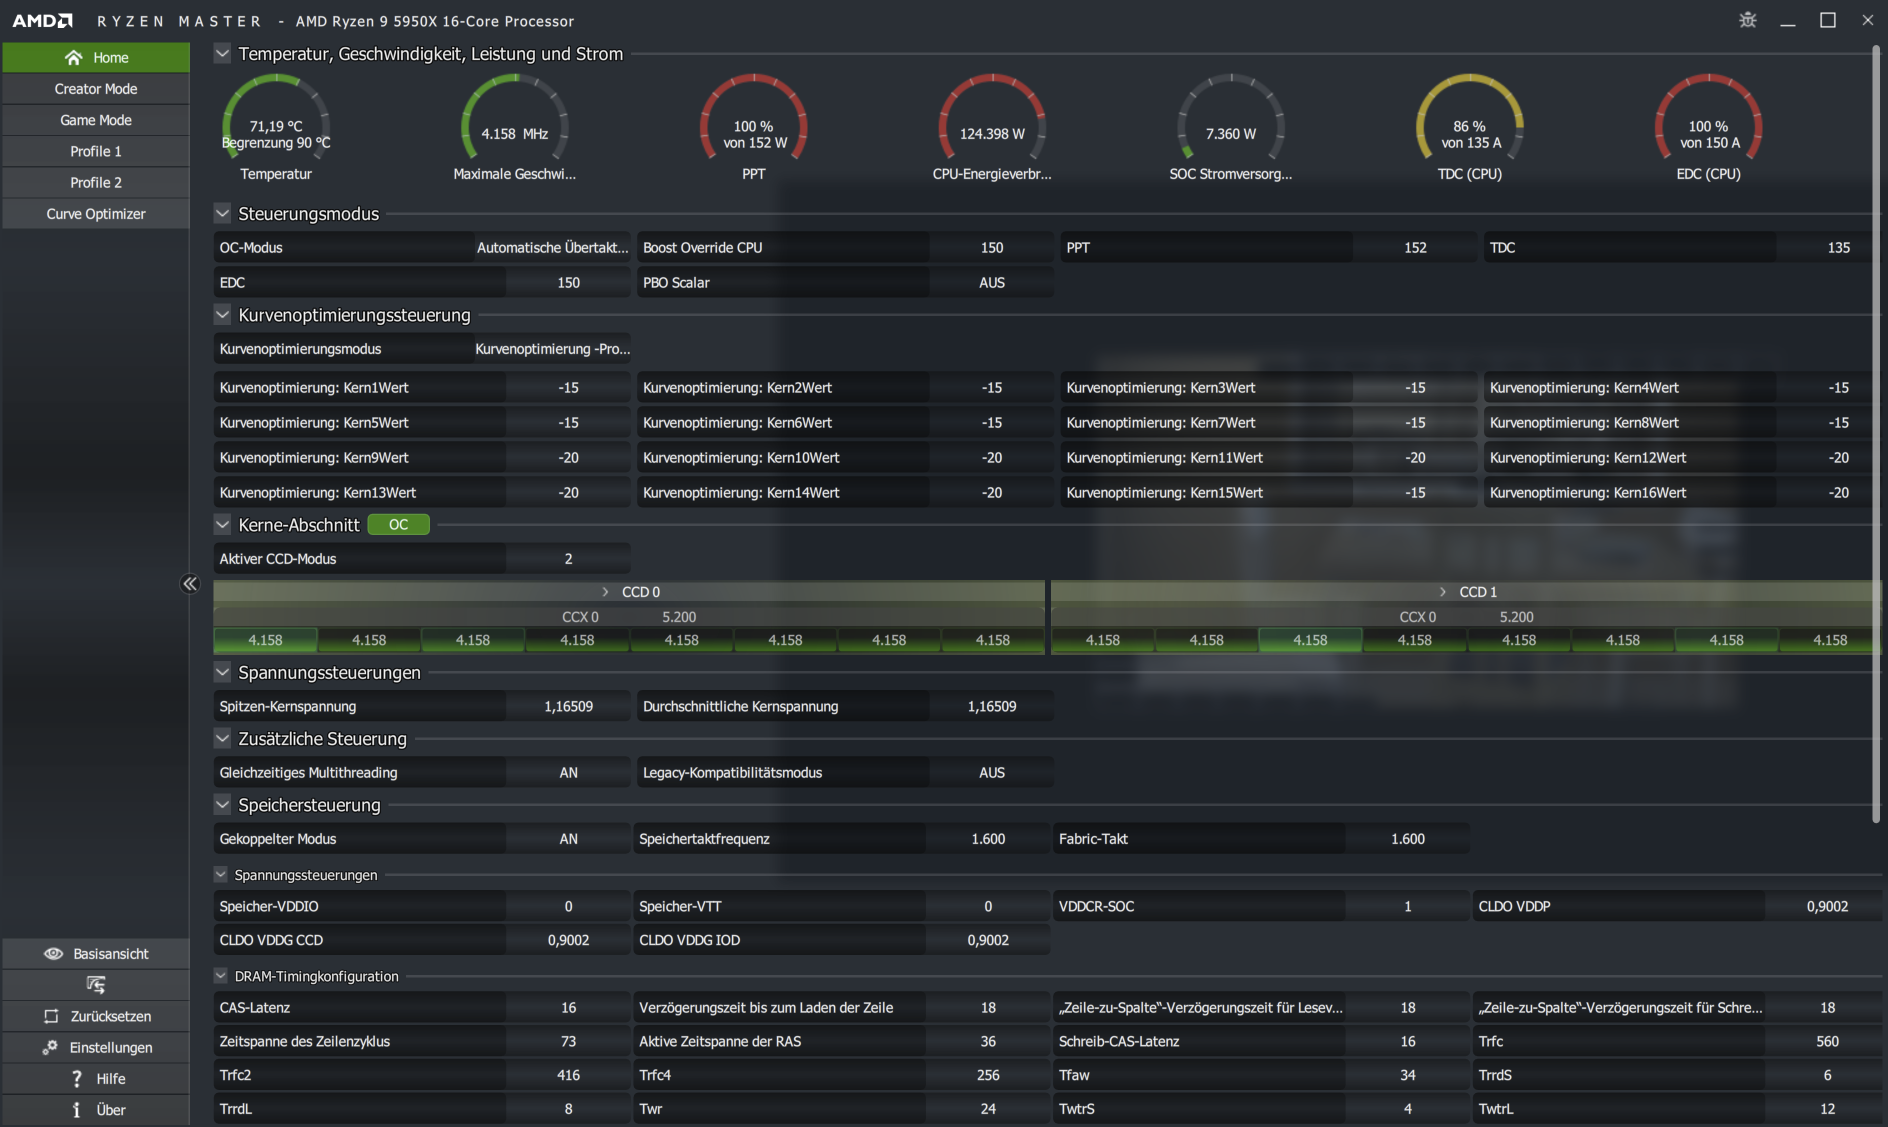1888x1127 pixels.
Task: Expand the CCD 0 chevron
Action: pyautogui.click(x=605, y=592)
